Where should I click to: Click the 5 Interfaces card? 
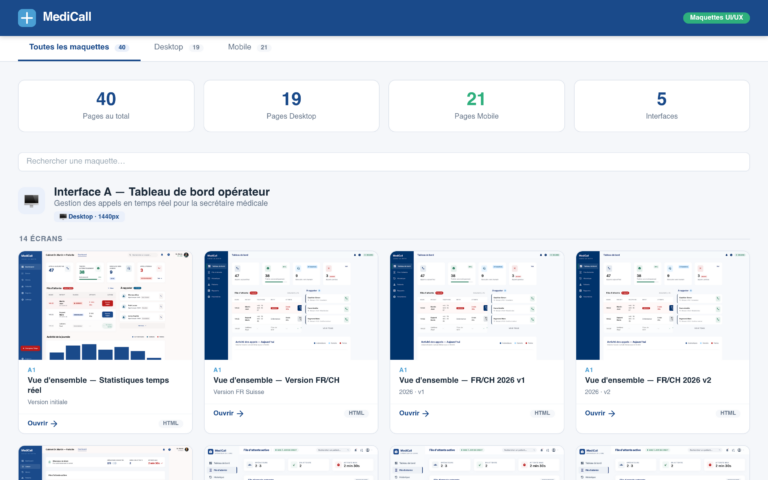click(x=662, y=106)
